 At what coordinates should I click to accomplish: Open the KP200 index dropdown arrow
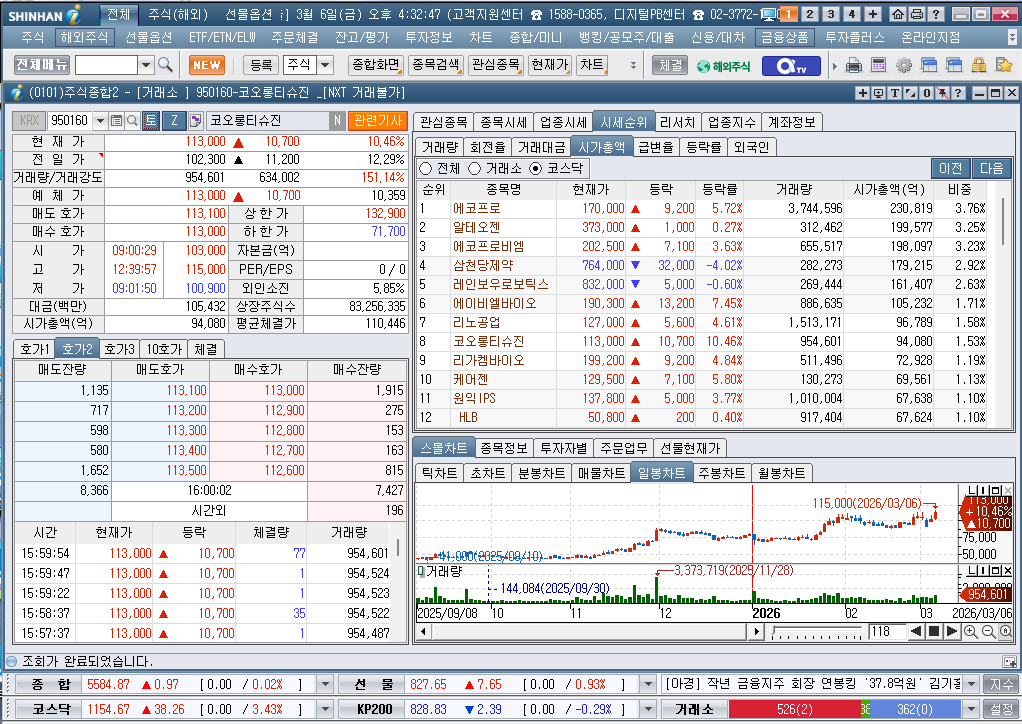coord(647,709)
